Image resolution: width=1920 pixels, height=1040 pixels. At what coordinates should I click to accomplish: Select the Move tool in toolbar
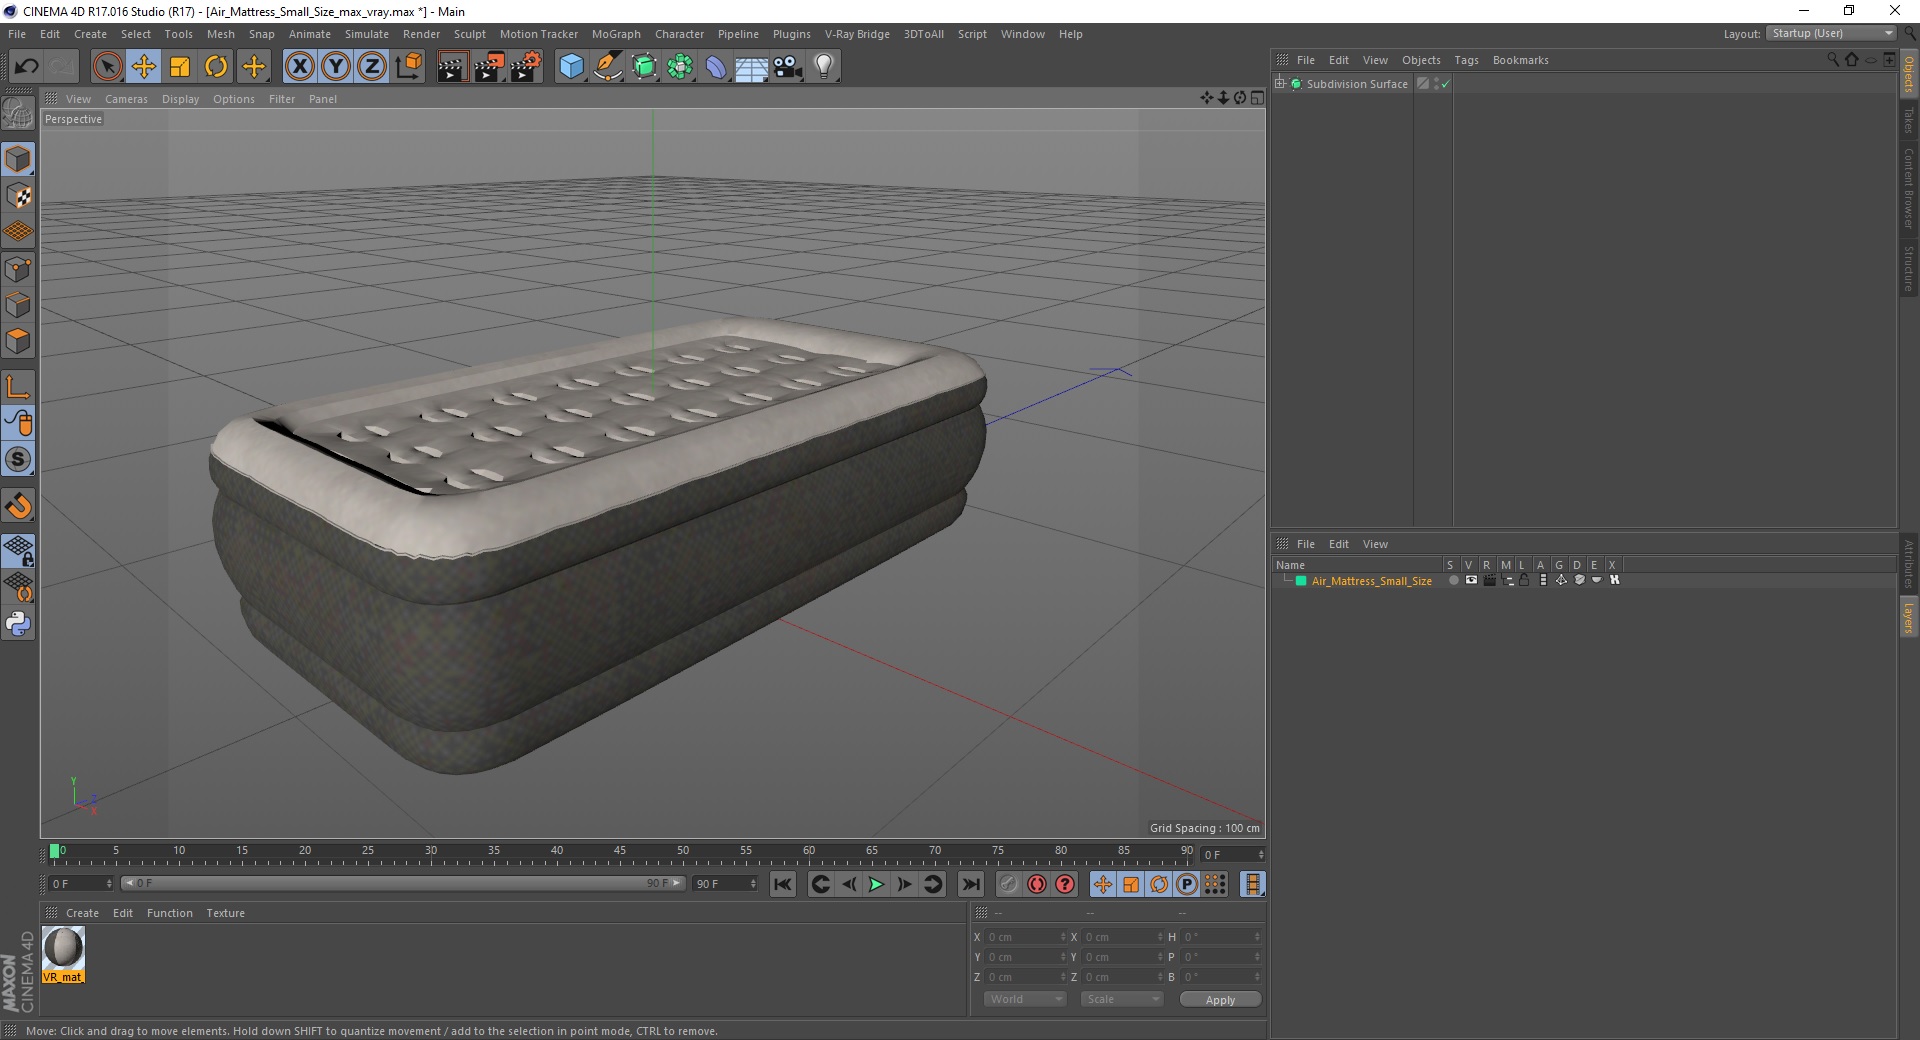144,67
